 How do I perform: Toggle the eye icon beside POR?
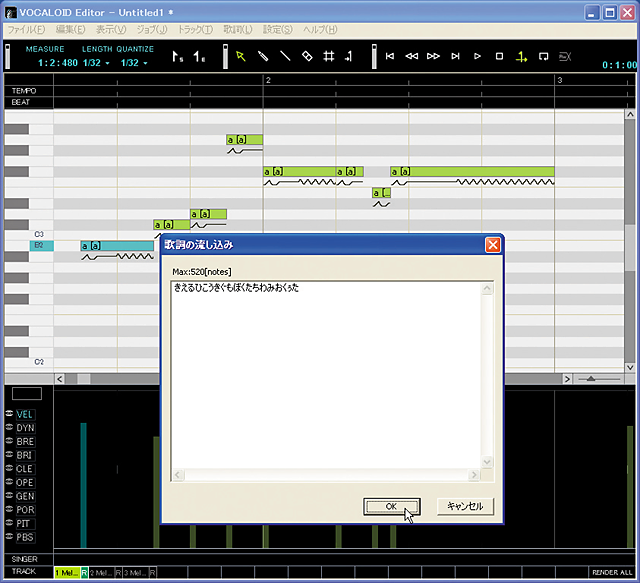9,509
